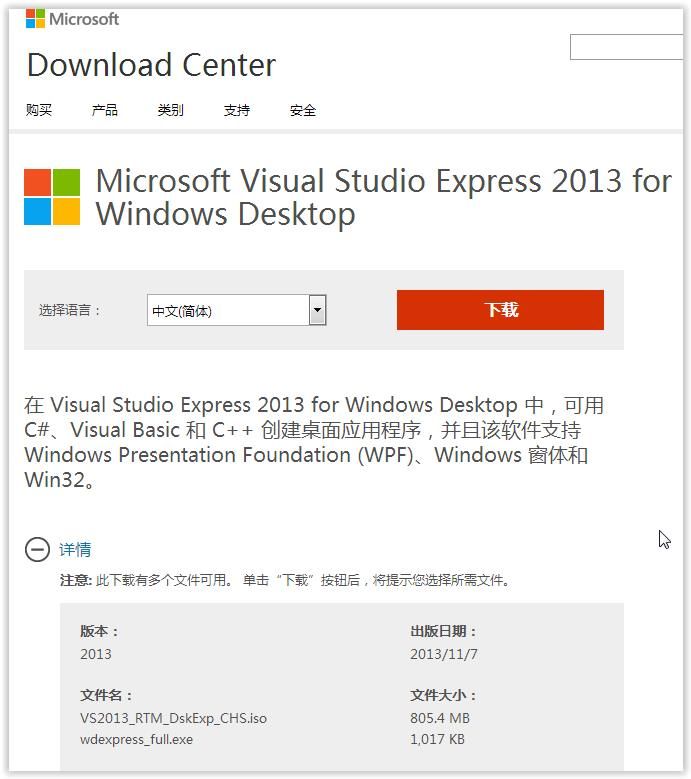Click the 2013/11/7 publish date
Viewport: 691px width, 779px height.
[x=444, y=654]
